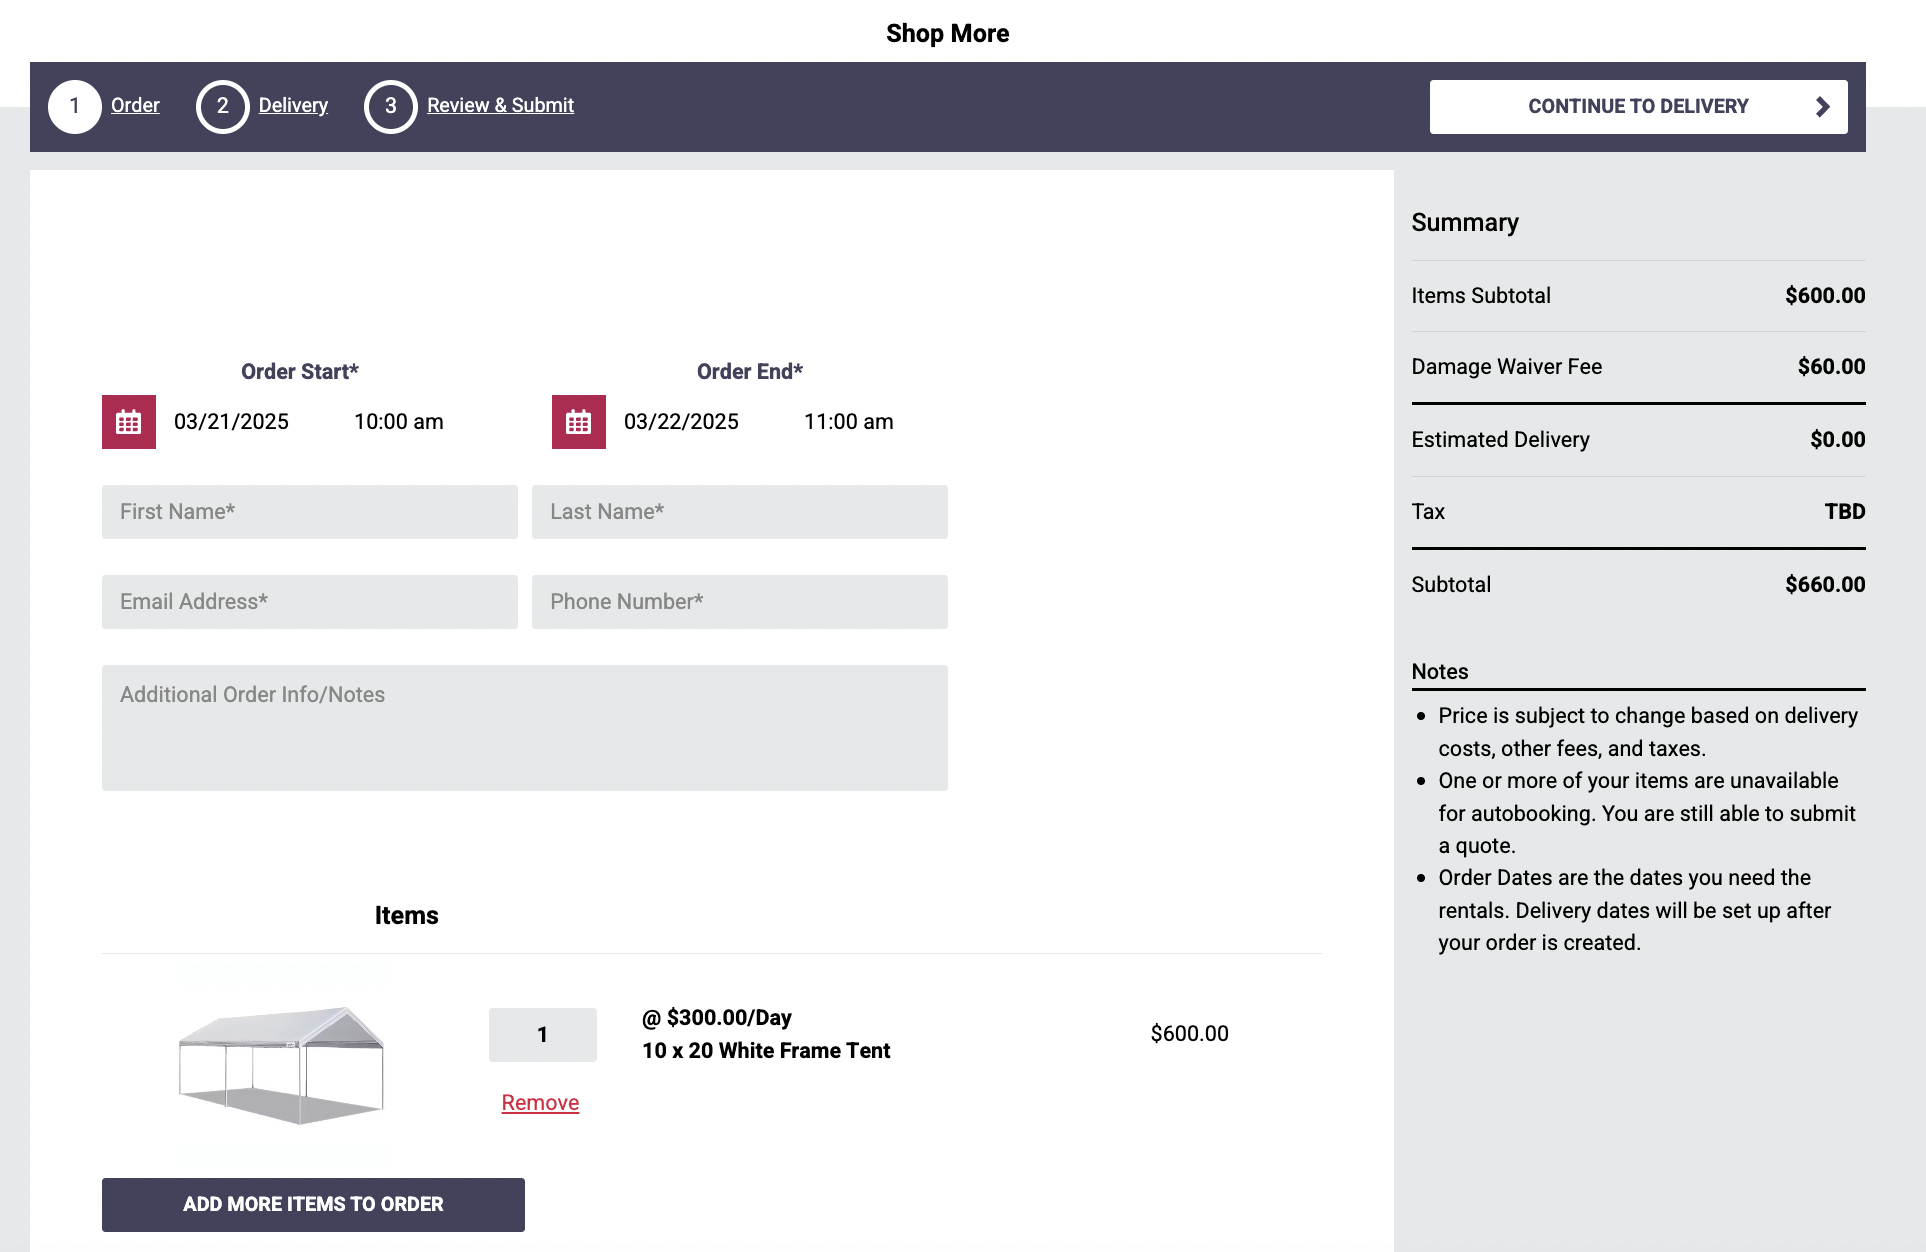Click the Order step link
The image size is (1926, 1252).
point(134,105)
